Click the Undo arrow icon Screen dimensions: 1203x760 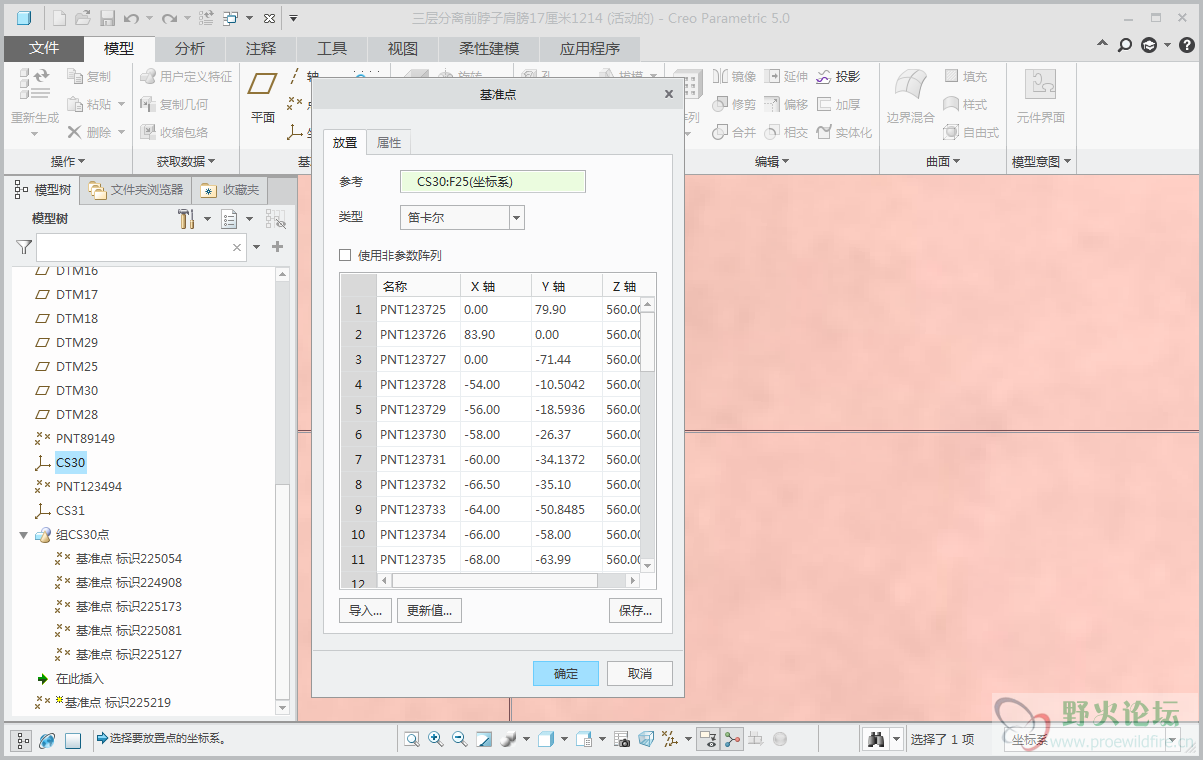tap(131, 18)
